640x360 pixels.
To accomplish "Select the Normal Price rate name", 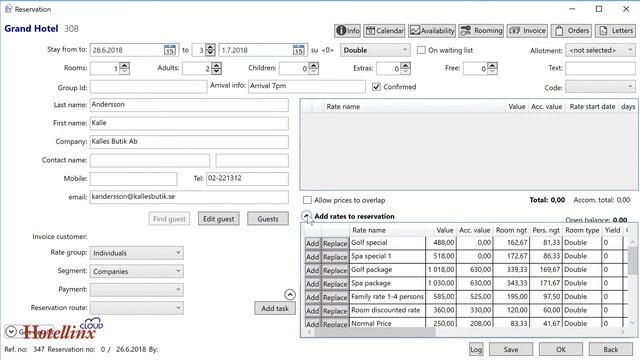I will coord(371,323).
